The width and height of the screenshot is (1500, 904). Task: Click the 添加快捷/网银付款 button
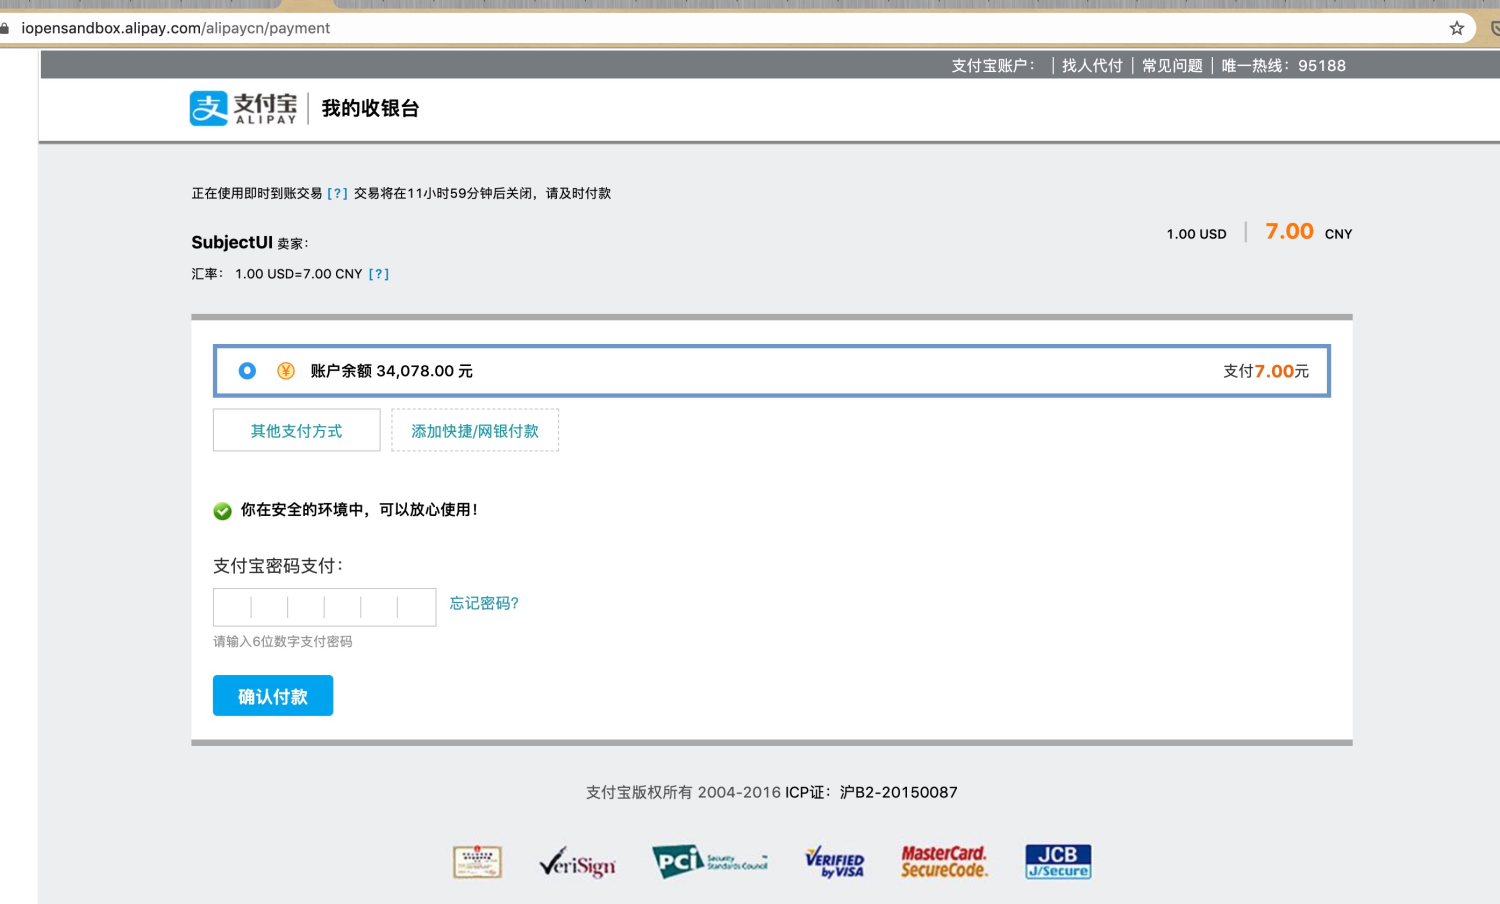pyautogui.click(x=475, y=430)
